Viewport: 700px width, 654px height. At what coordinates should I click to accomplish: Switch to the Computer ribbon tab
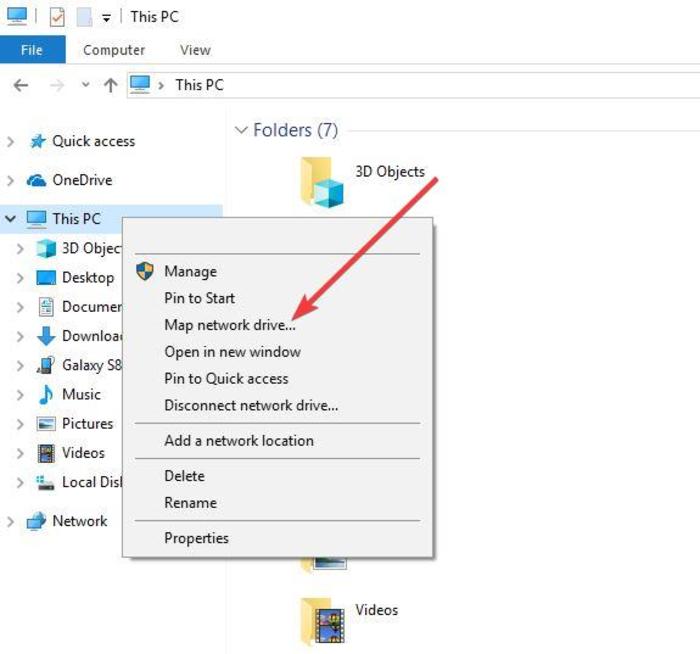pyautogui.click(x=114, y=50)
